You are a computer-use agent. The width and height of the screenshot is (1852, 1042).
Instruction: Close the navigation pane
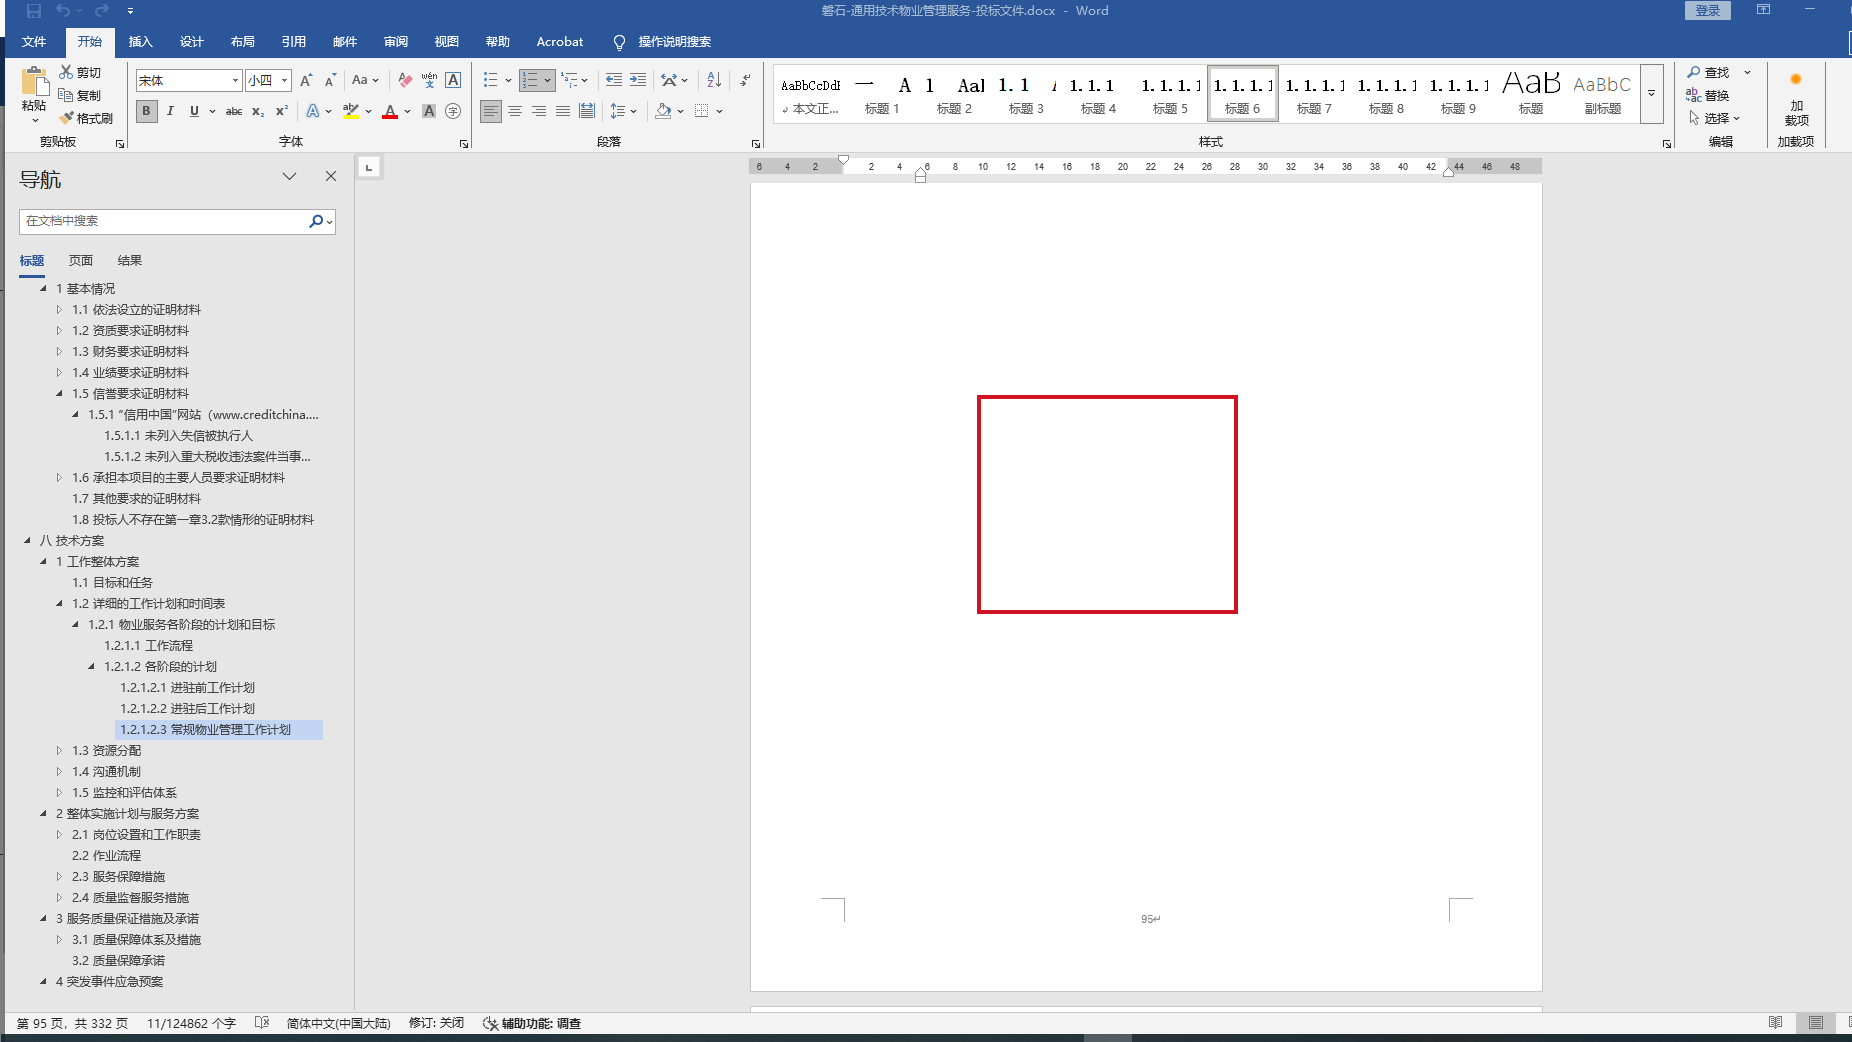pyautogui.click(x=331, y=176)
